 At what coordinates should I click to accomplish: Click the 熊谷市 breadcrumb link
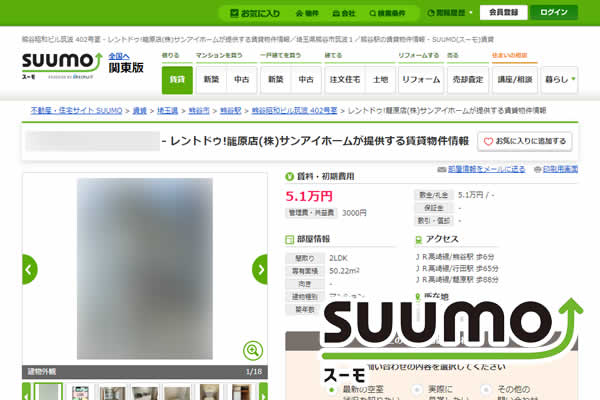coord(199,111)
